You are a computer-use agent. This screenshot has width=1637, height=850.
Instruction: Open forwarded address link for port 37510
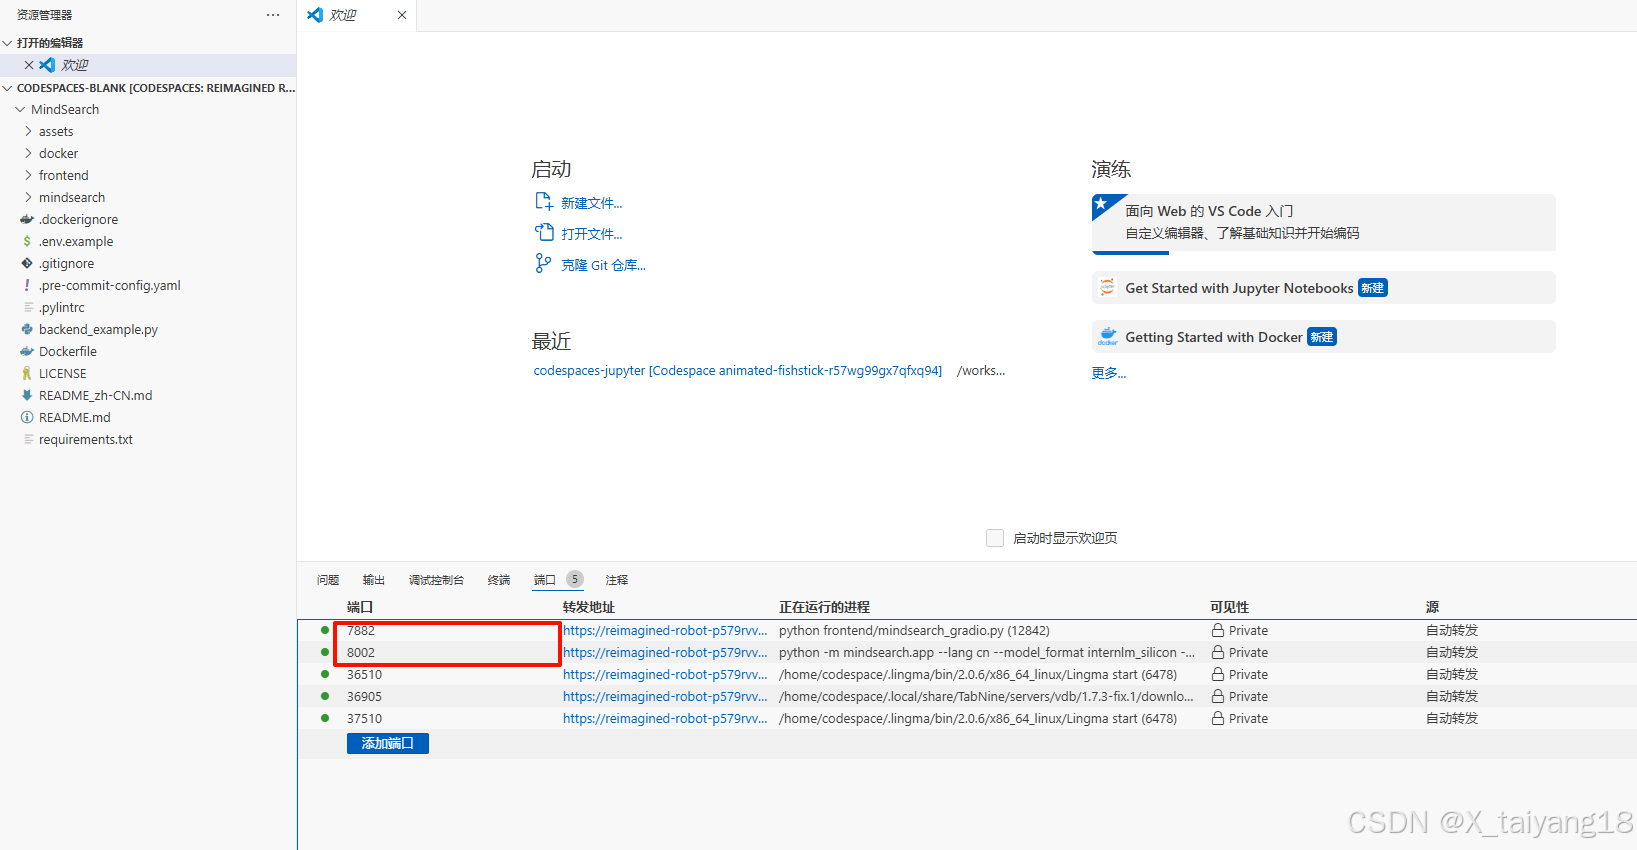click(x=665, y=719)
